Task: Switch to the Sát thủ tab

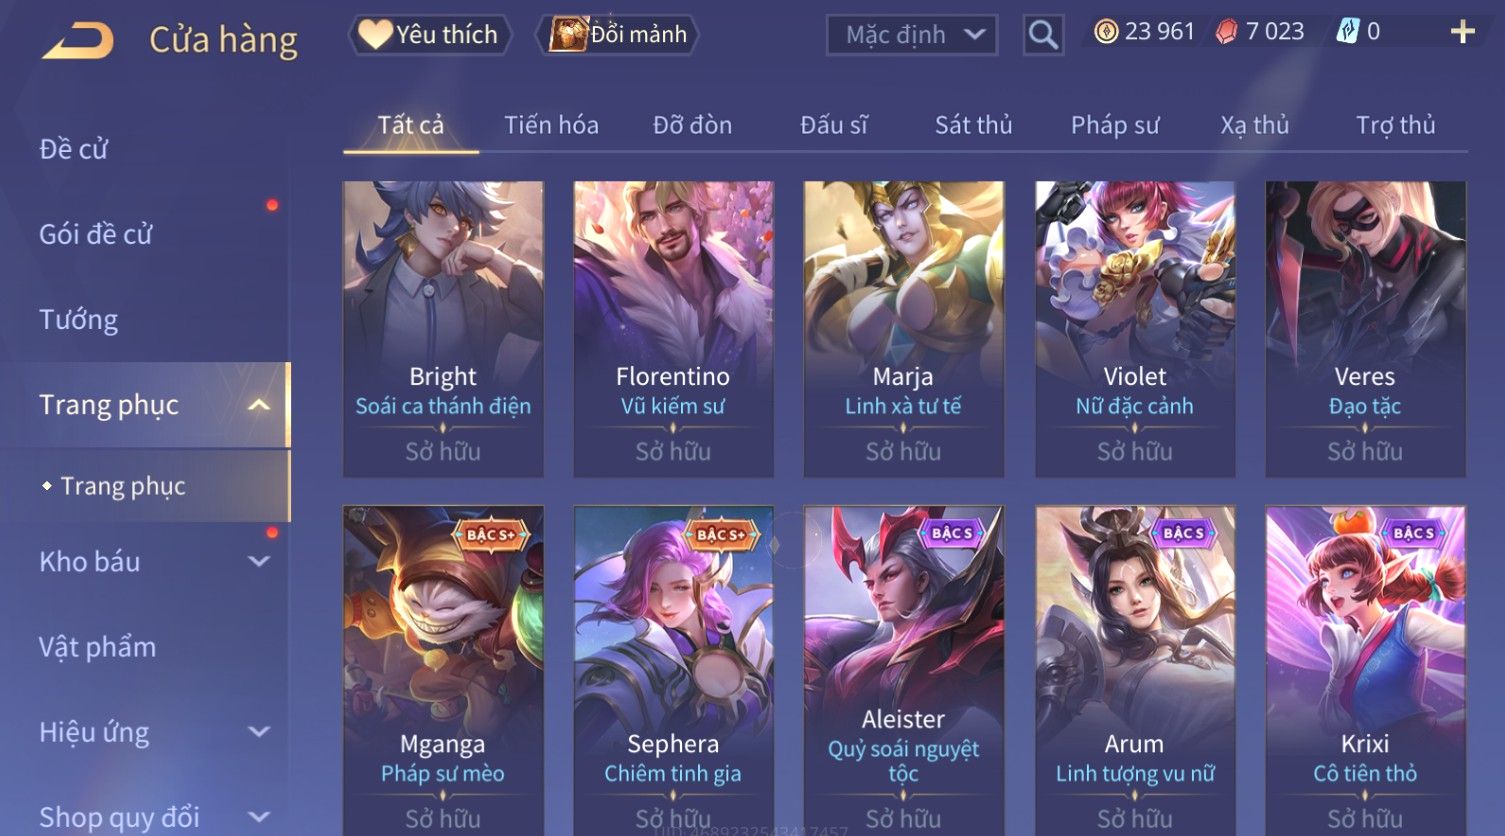Action: (x=973, y=125)
